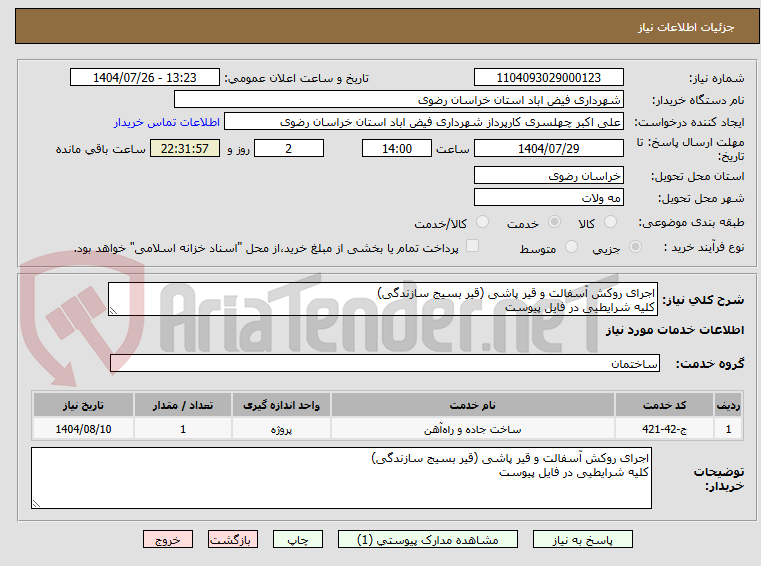
Task: Click the resize handle of توضیحات خریدار textarea
Action: point(36,503)
